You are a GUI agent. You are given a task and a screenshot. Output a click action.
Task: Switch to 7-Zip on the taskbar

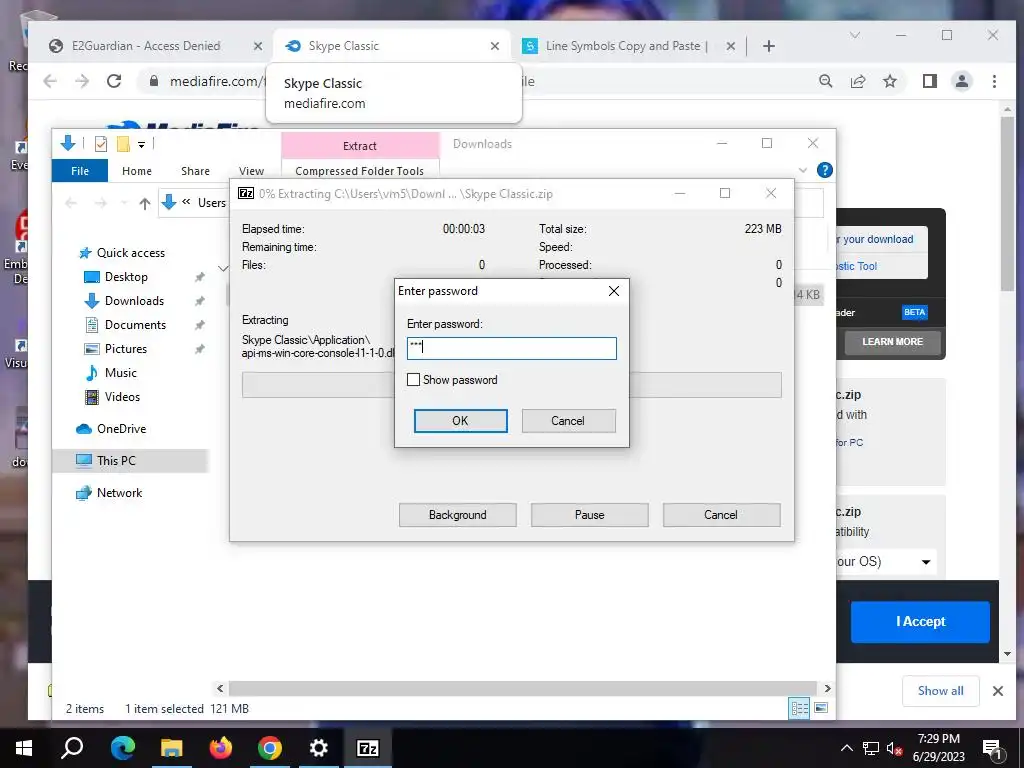[368, 748]
